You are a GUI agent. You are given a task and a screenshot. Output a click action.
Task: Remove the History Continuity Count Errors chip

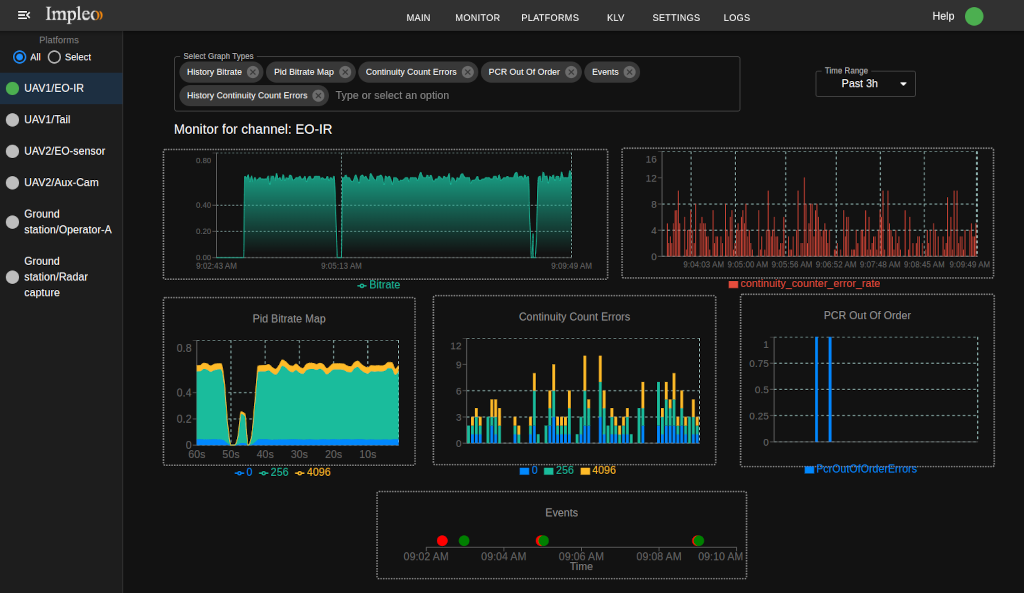pyautogui.click(x=318, y=95)
